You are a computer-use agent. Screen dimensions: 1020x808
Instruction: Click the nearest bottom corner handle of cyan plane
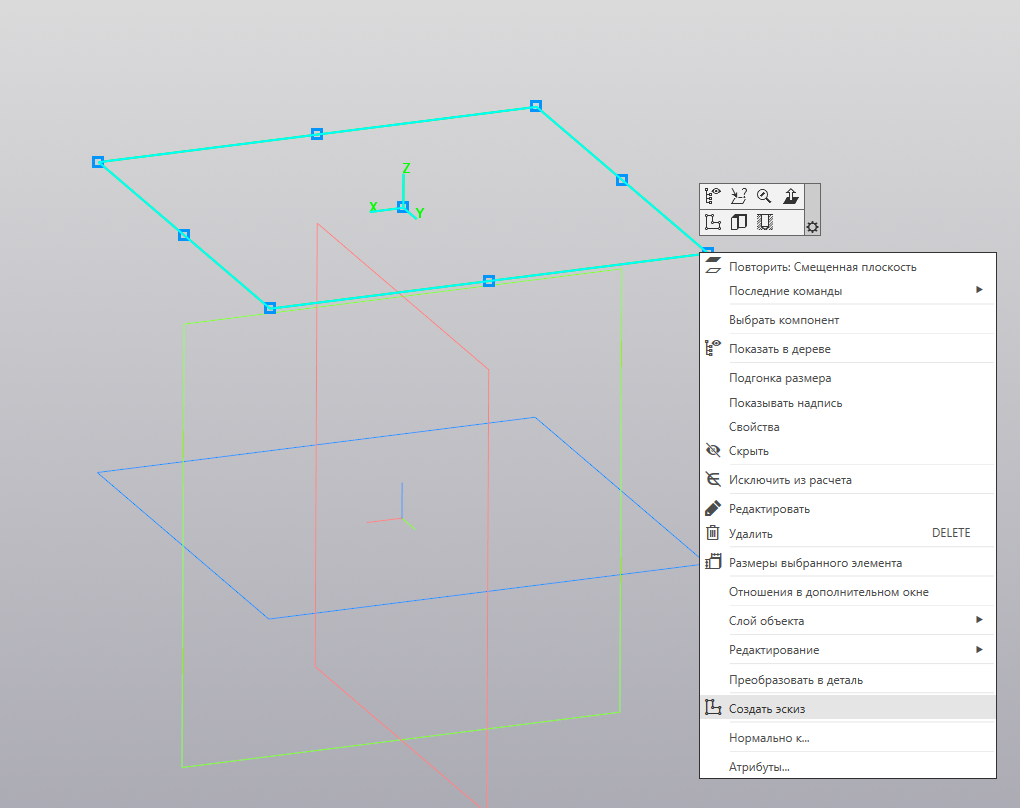coord(270,308)
